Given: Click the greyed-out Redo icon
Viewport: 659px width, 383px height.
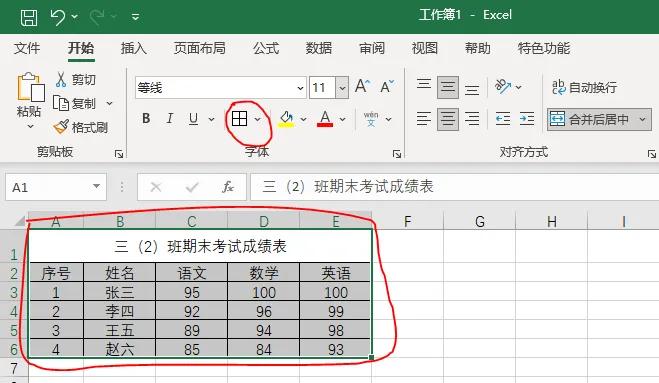Looking at the screenshot, I should [97, 17].
